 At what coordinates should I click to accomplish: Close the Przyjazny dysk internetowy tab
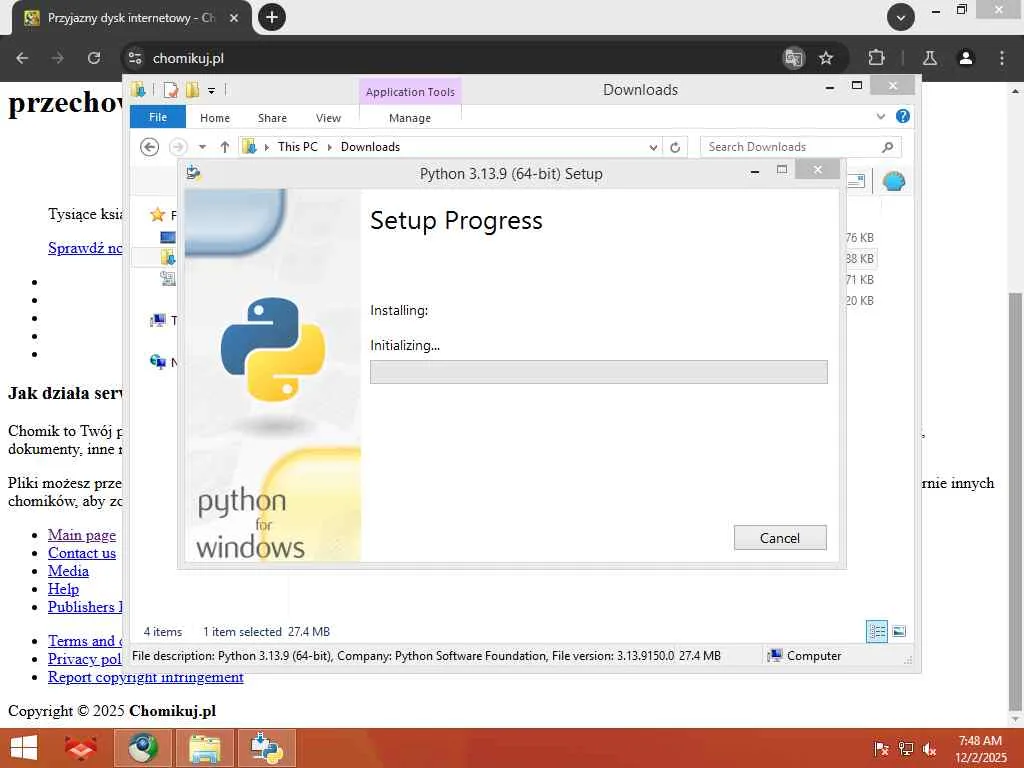coord(234,18)
